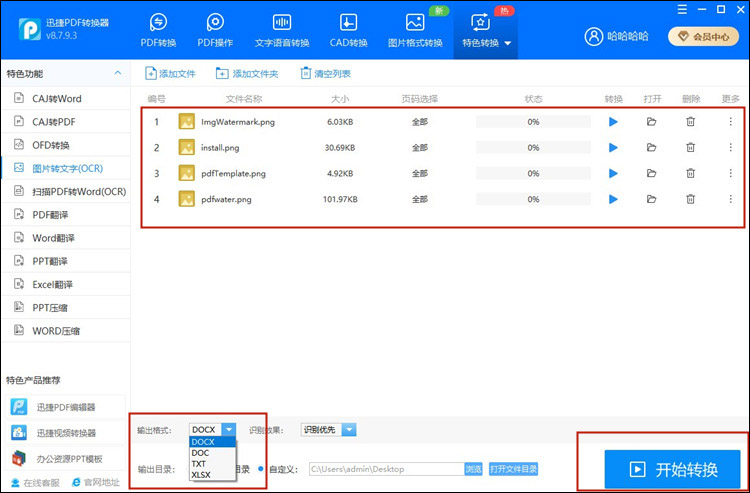Viewport: 750px width, 493px height.
Task: Select PDF翻译 in the sidebar
Action: (66, 215)
